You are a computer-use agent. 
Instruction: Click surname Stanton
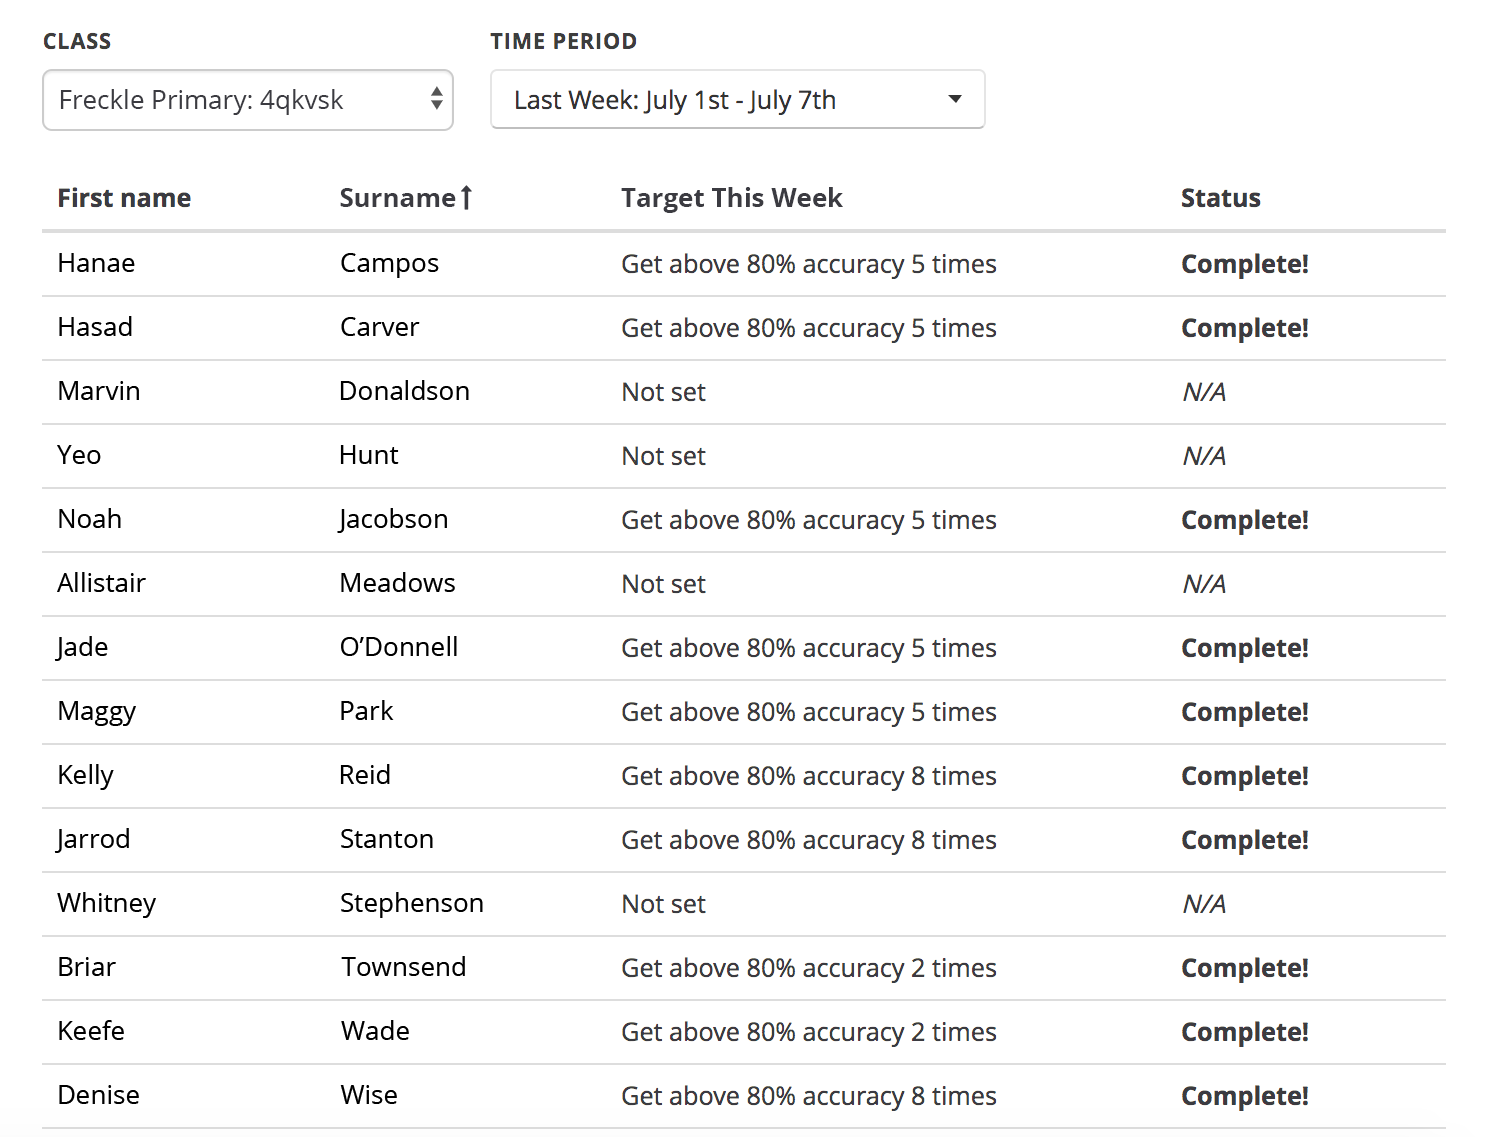386,839
